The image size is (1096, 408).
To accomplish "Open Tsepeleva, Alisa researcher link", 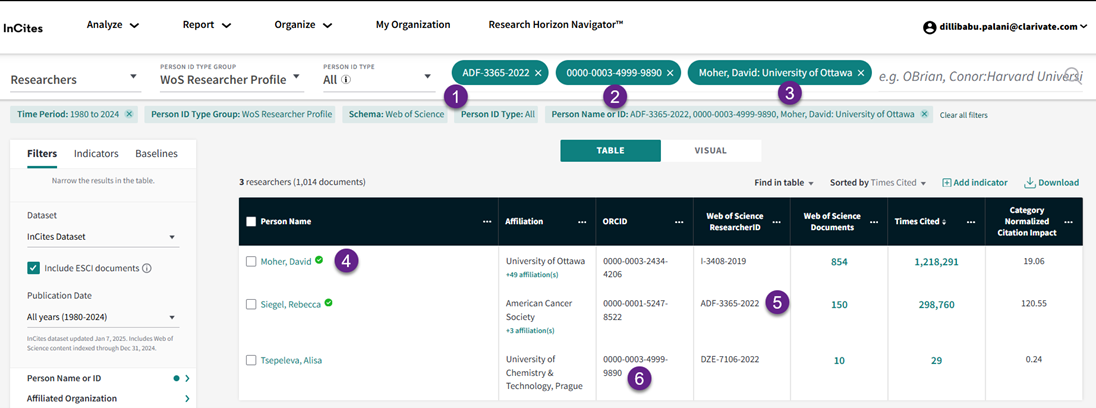I will [291, 360].
